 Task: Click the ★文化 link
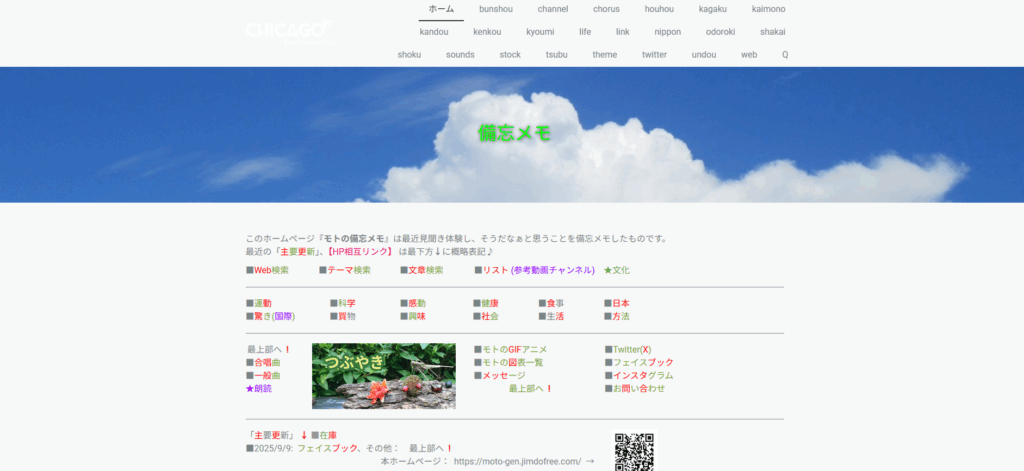(616, 270)
